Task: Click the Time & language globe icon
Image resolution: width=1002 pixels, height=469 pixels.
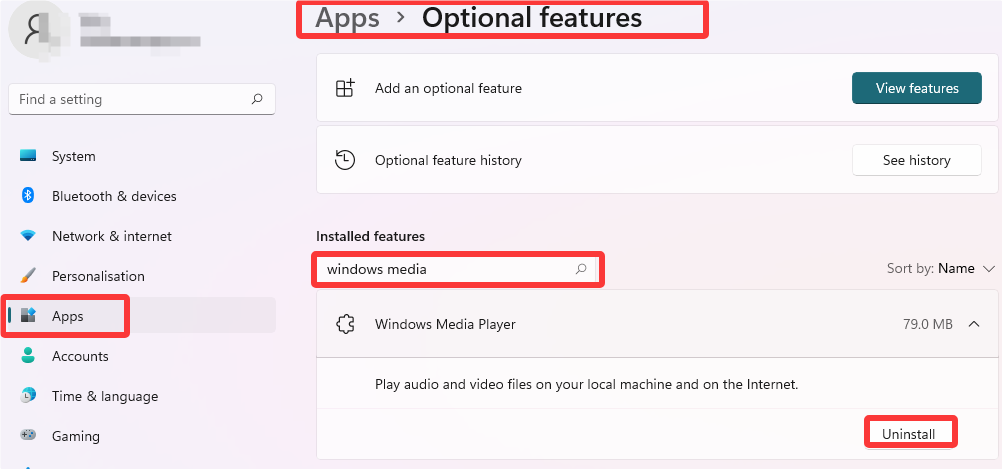Action: pyautogui.click(x=29, y=396)
